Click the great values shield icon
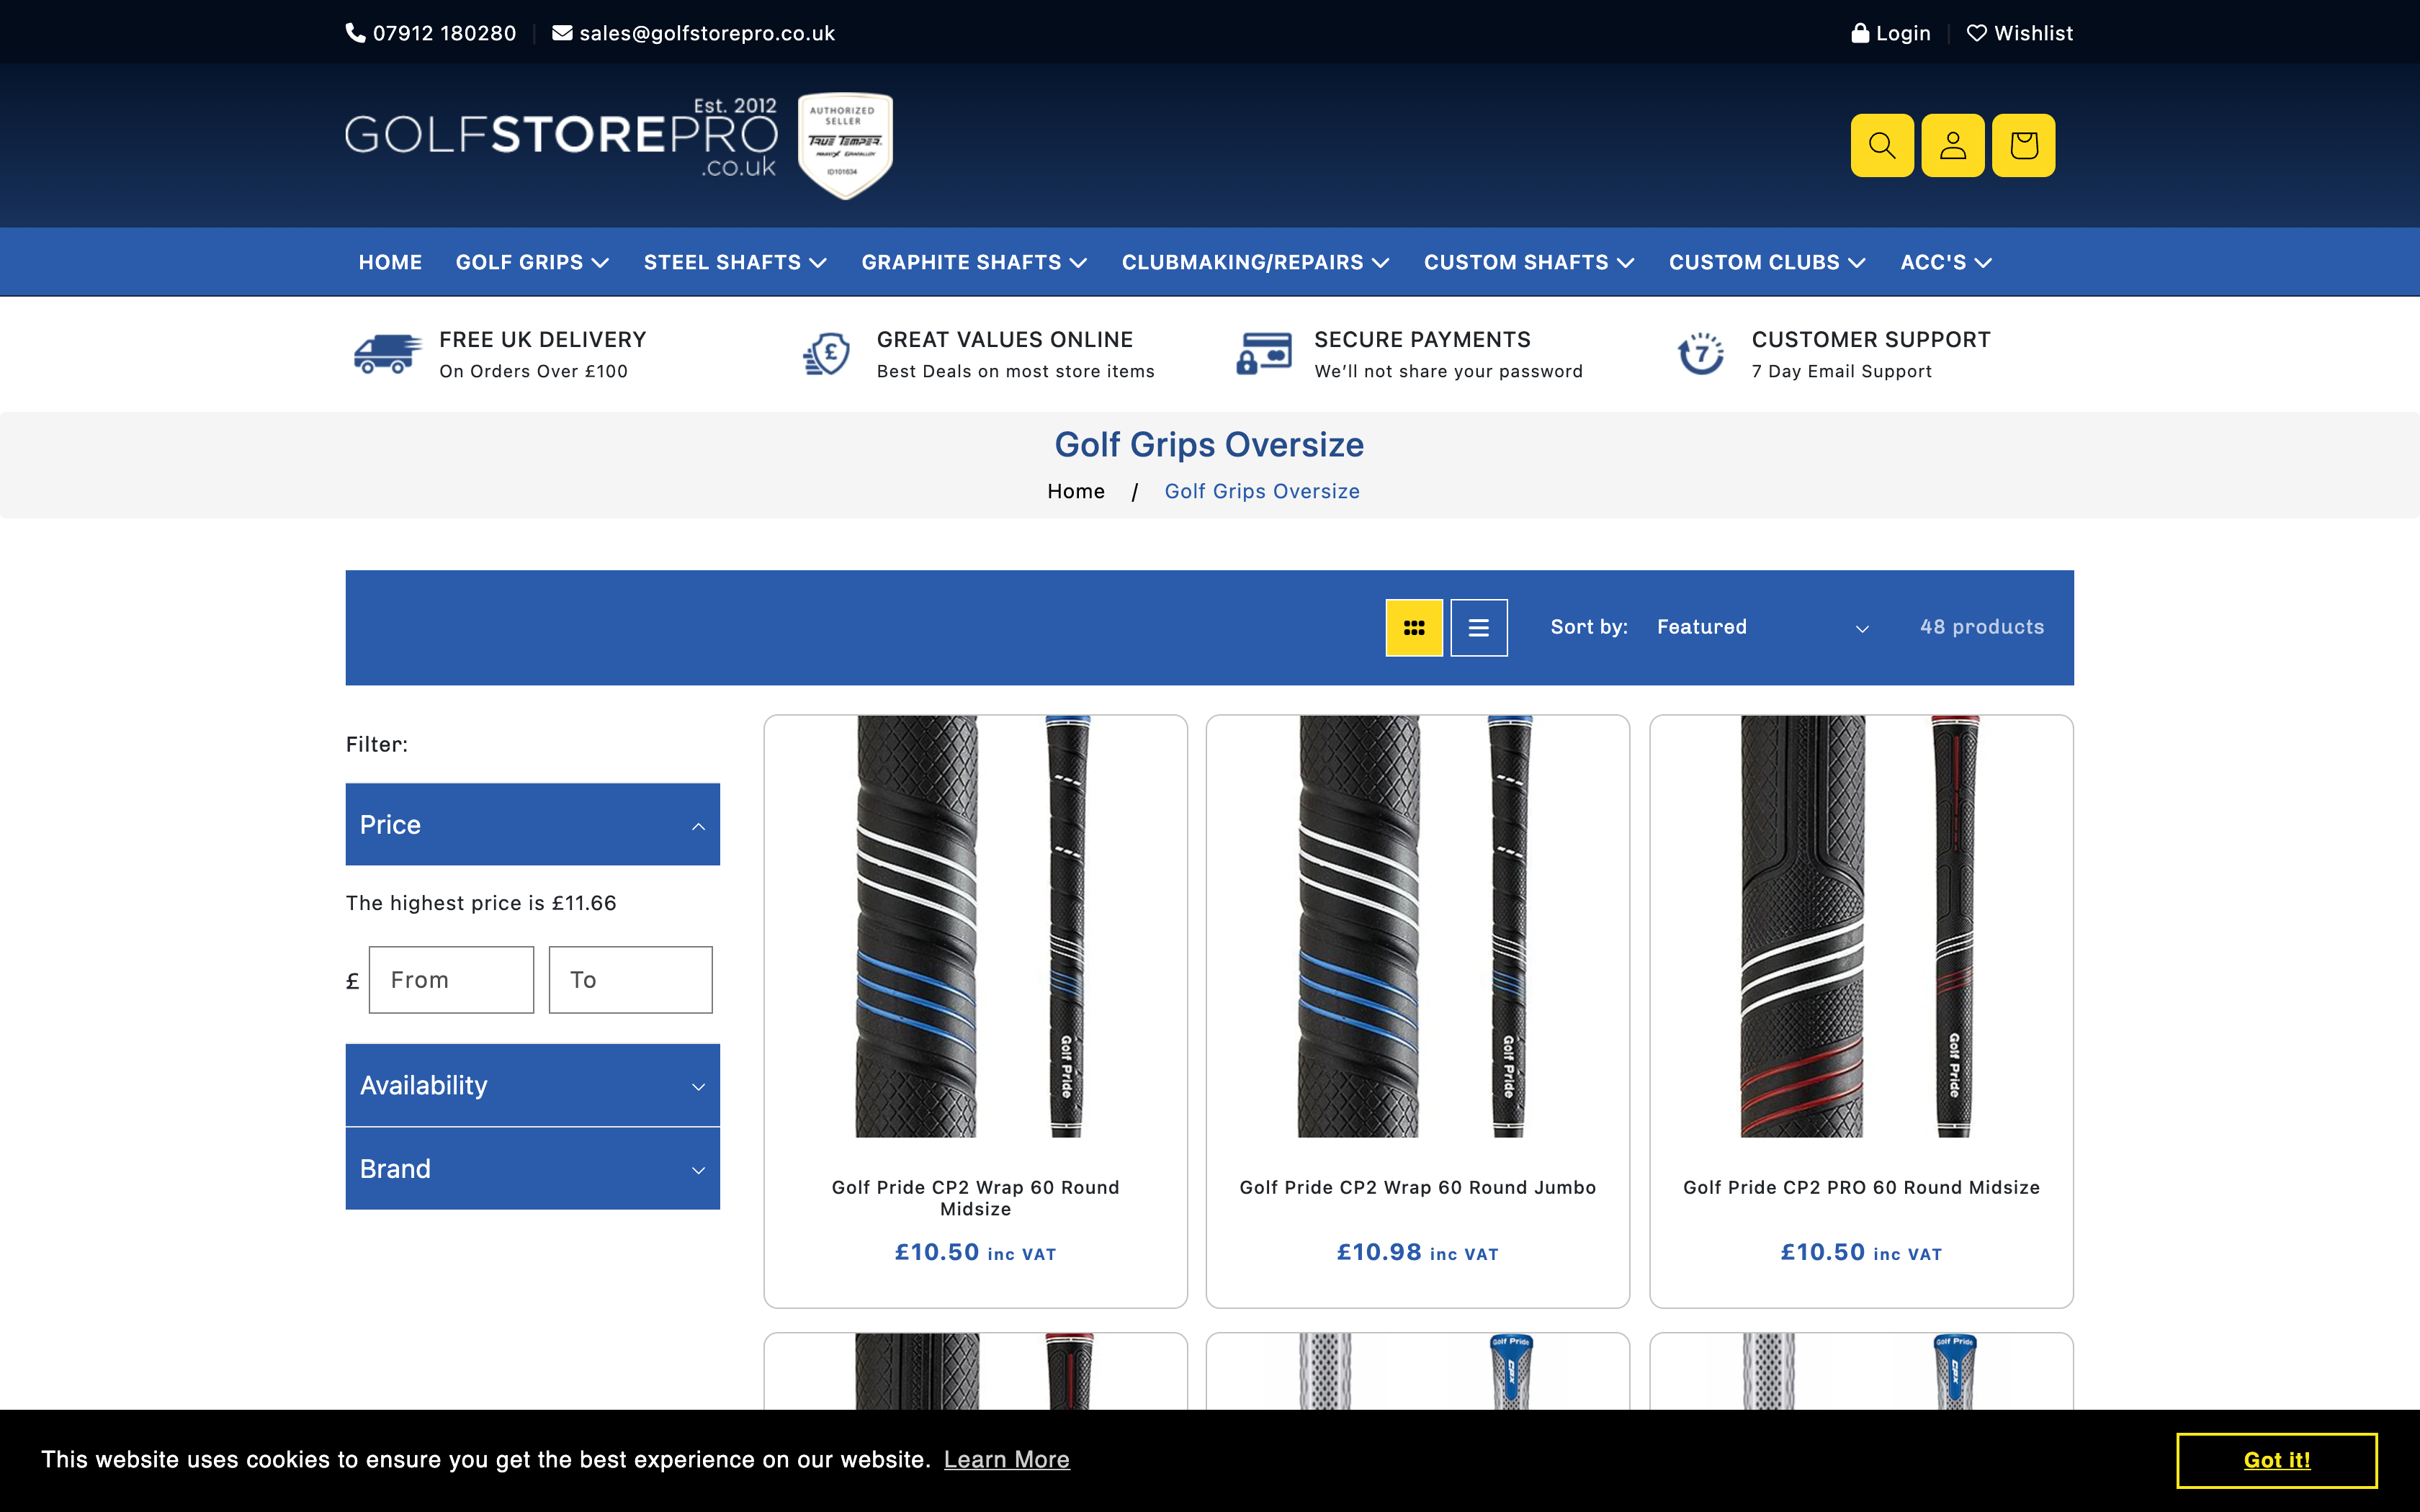The image size is (2420, 1512). pos(826,354)
